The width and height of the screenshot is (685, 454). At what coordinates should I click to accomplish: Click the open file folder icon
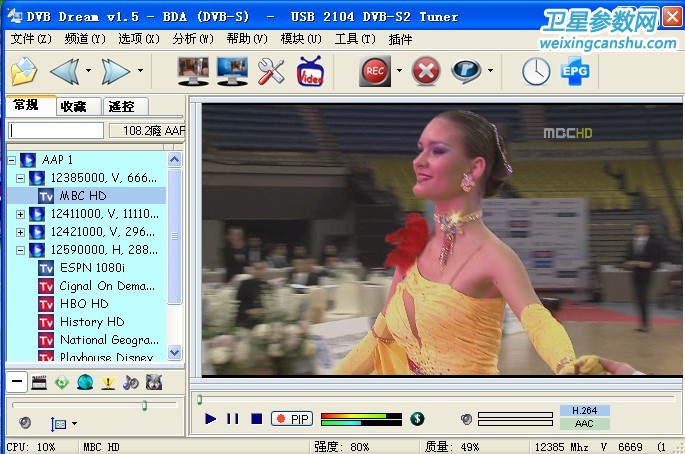[23, 71]
